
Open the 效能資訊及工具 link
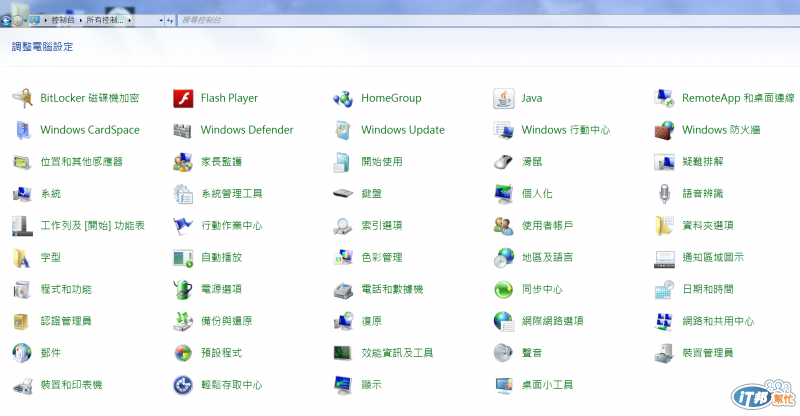click(x=397, y=352)
